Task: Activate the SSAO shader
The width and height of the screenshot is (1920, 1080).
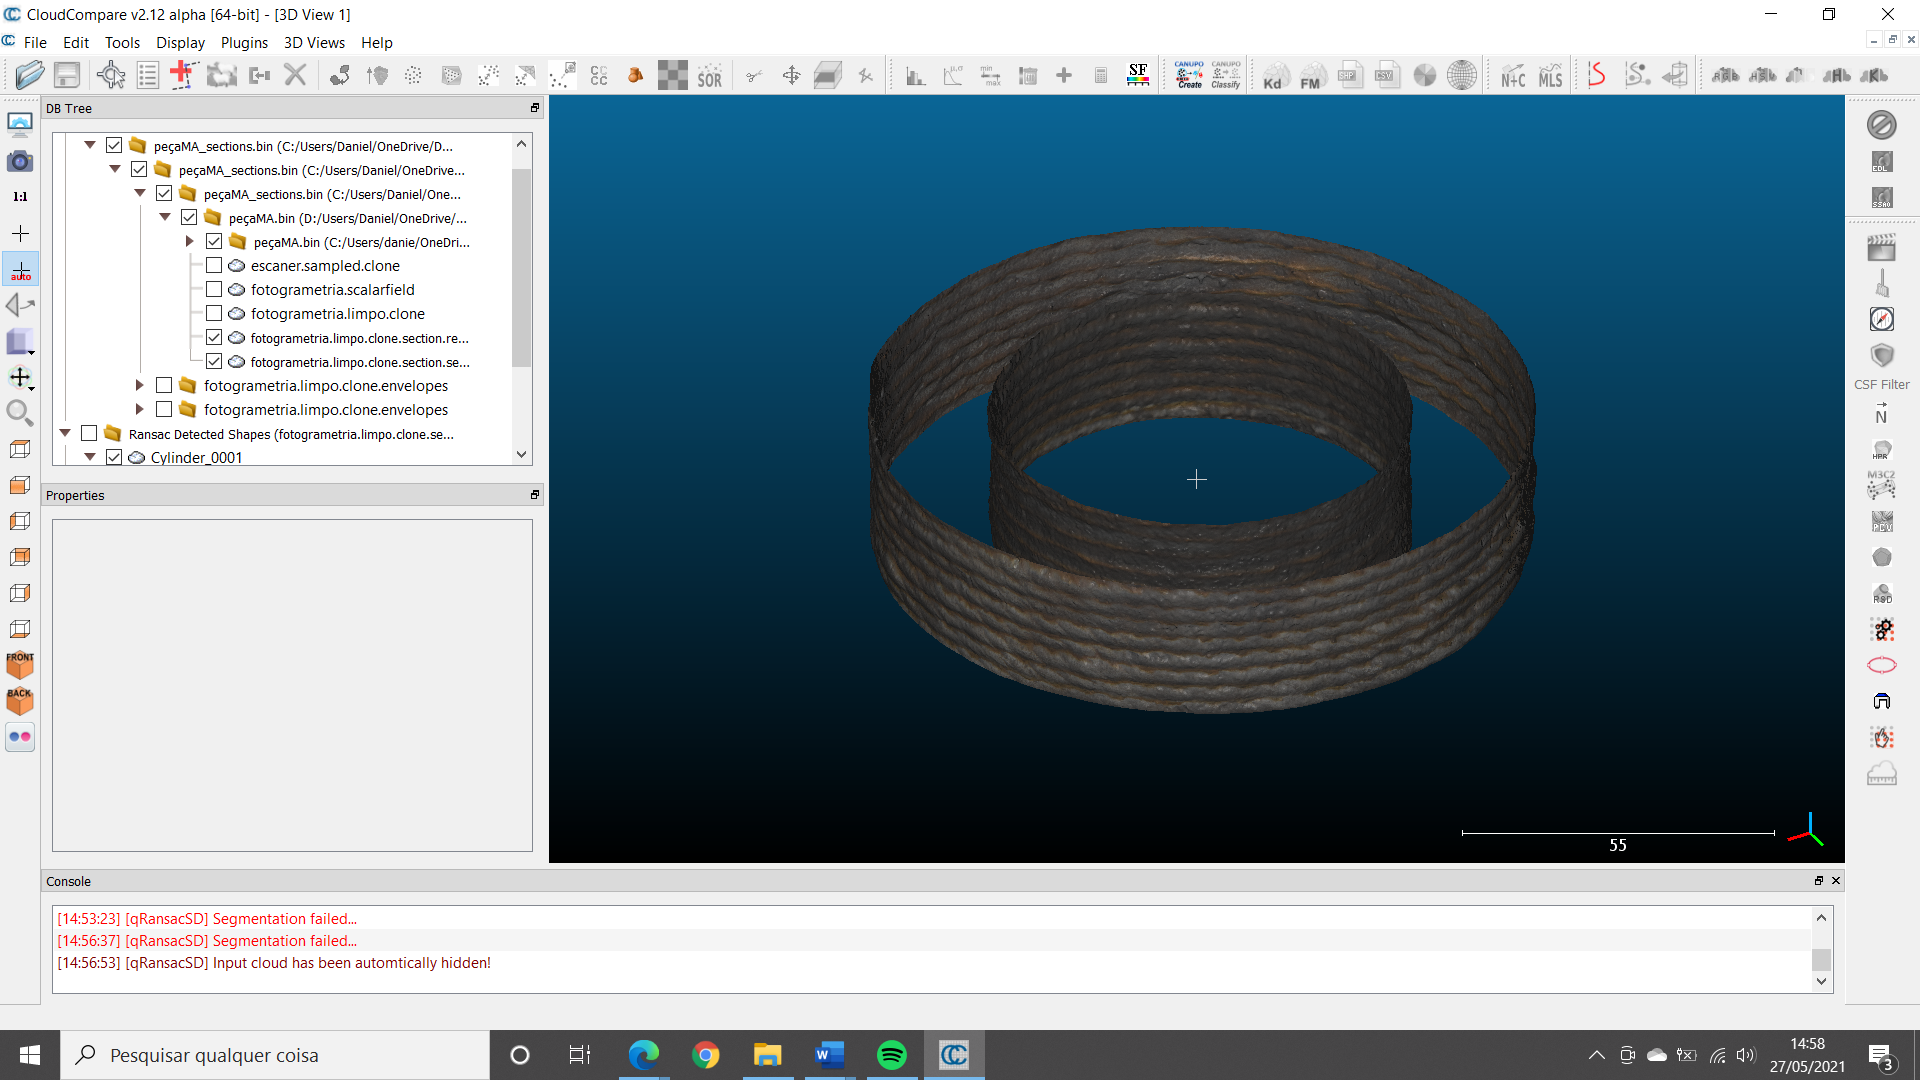Action: tap(1882, 198)
